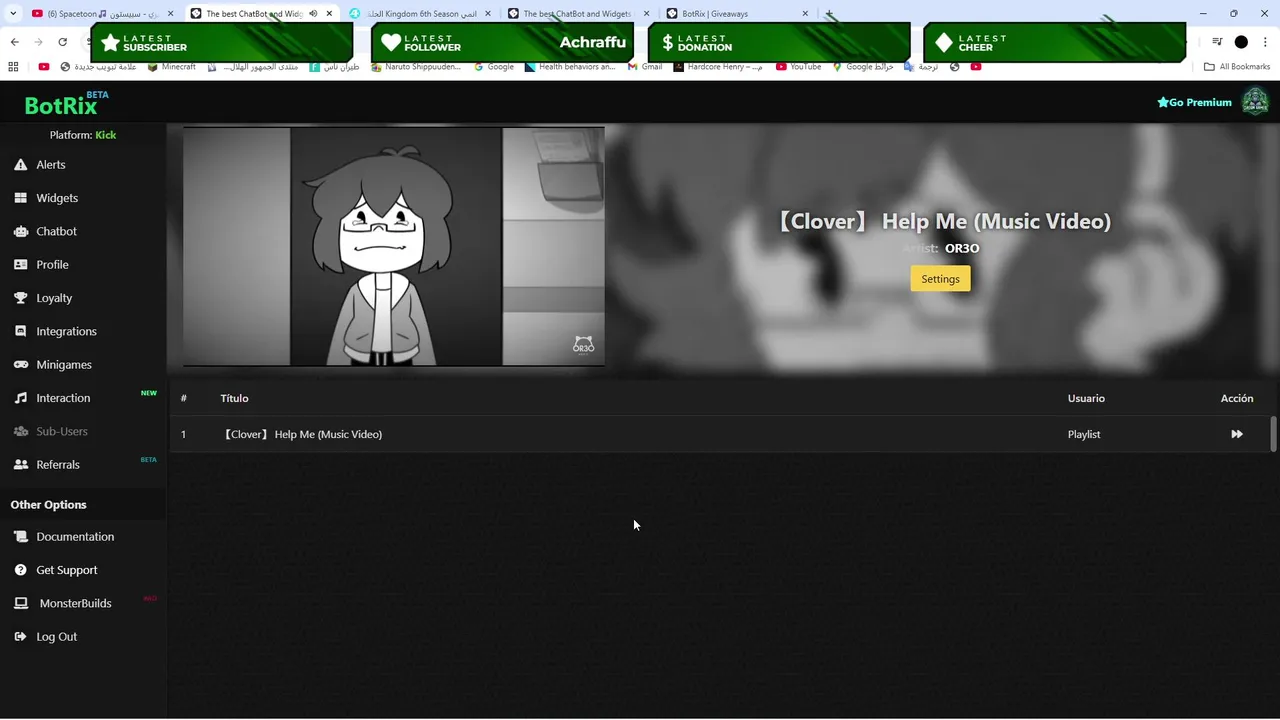Open Get Support via the question mark icon
The height and width of the screenshot is (720, 1280).
[20, 570]
